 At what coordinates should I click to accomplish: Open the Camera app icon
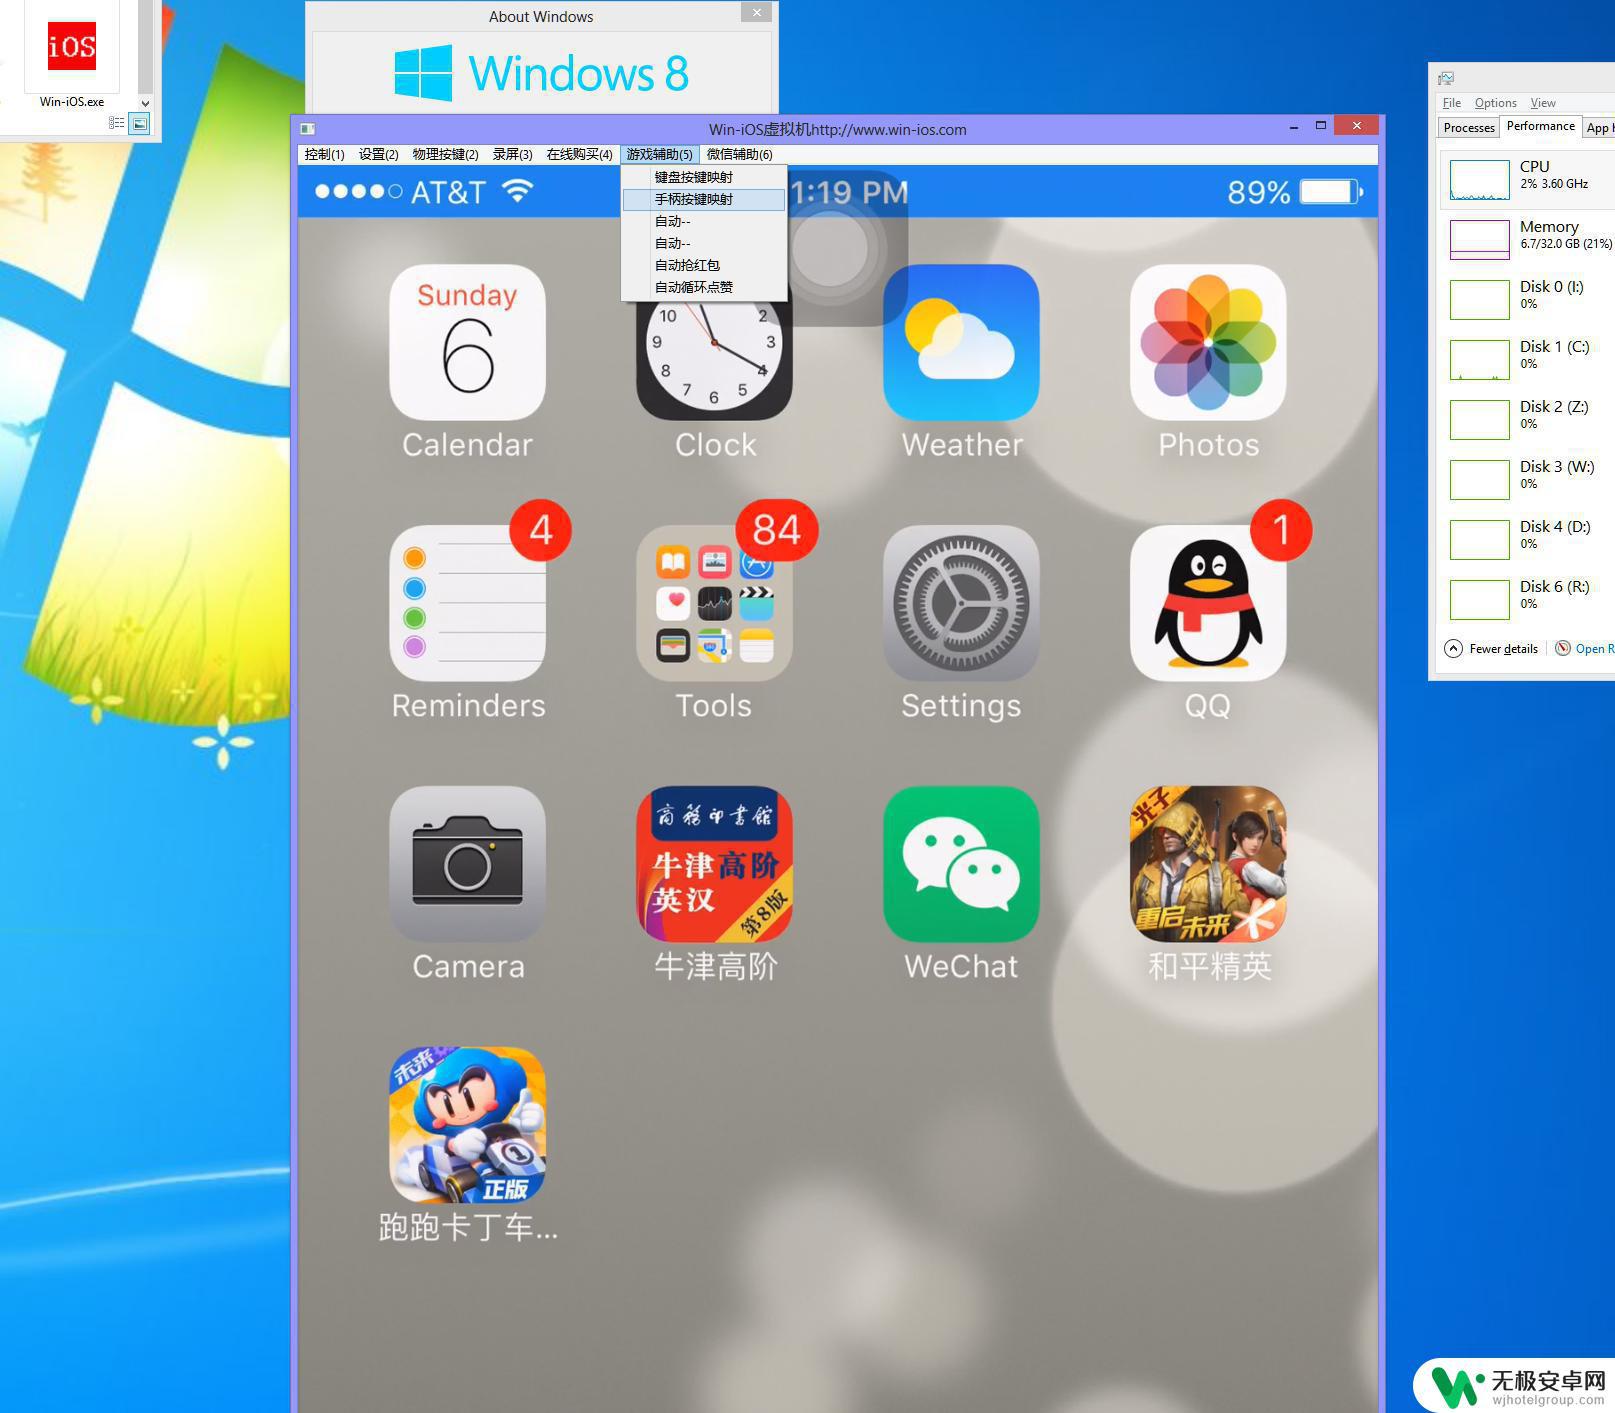[467, 864]
